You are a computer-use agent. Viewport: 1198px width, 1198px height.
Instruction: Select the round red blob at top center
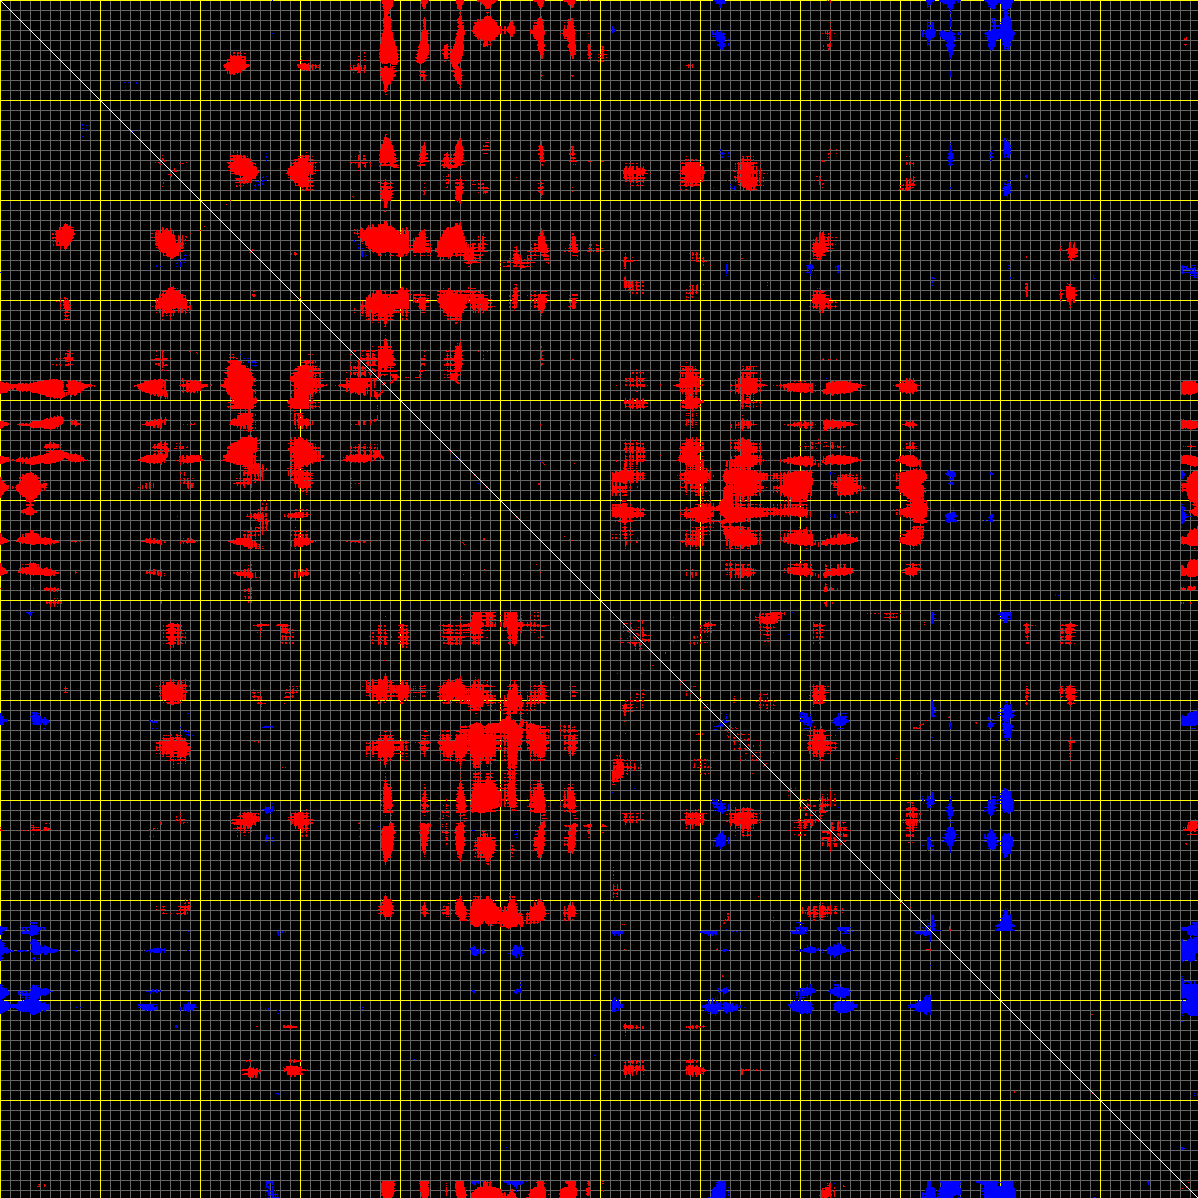487,29
